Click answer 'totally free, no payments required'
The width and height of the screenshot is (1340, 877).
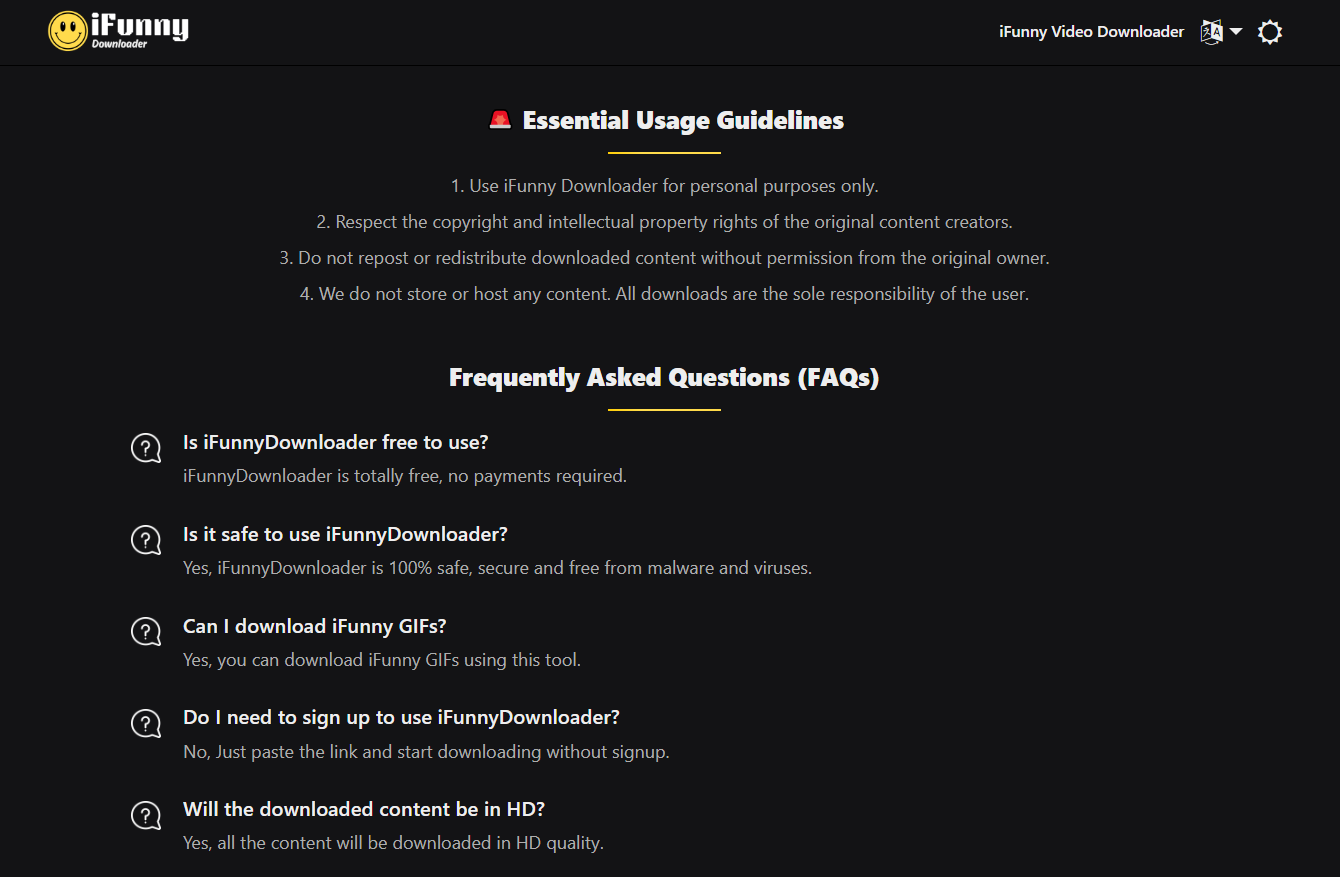click(x=405, y=476)
